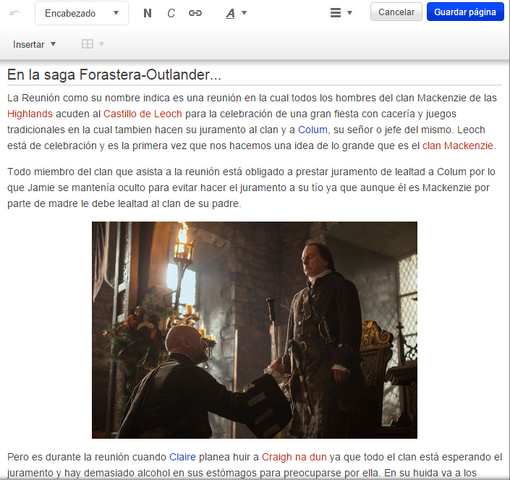This screenshot has height=480, width=510.
Task: Select the embedded oath scene image
Action: tap(254, 330)
